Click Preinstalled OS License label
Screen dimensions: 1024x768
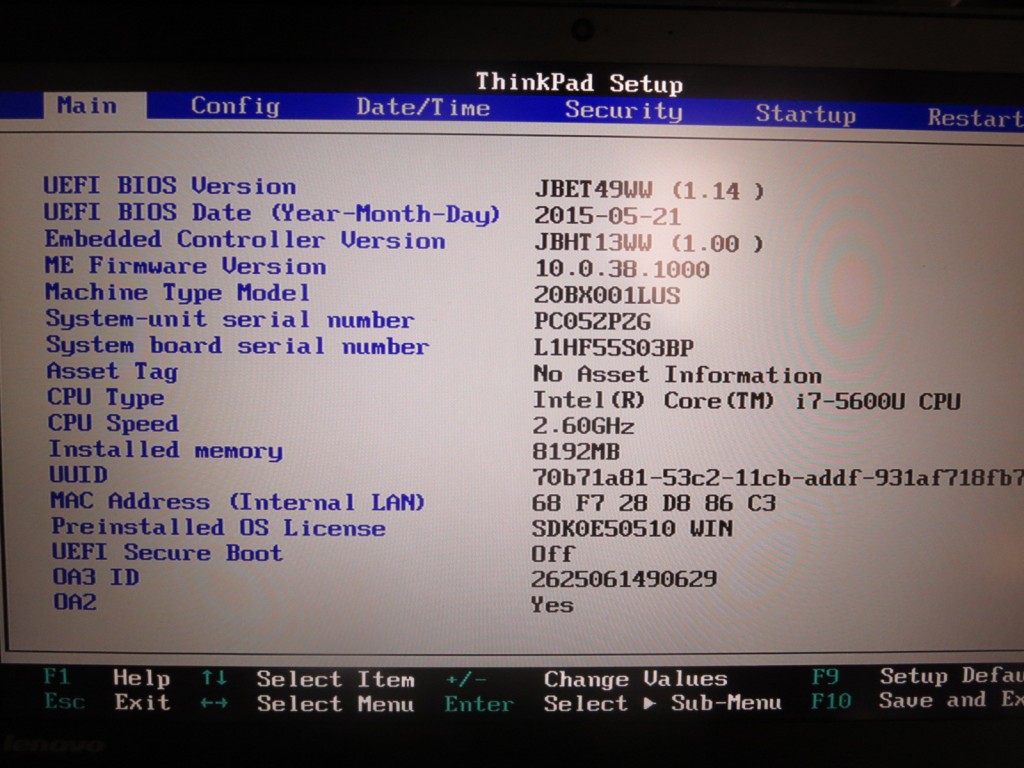tap(219, 527)
